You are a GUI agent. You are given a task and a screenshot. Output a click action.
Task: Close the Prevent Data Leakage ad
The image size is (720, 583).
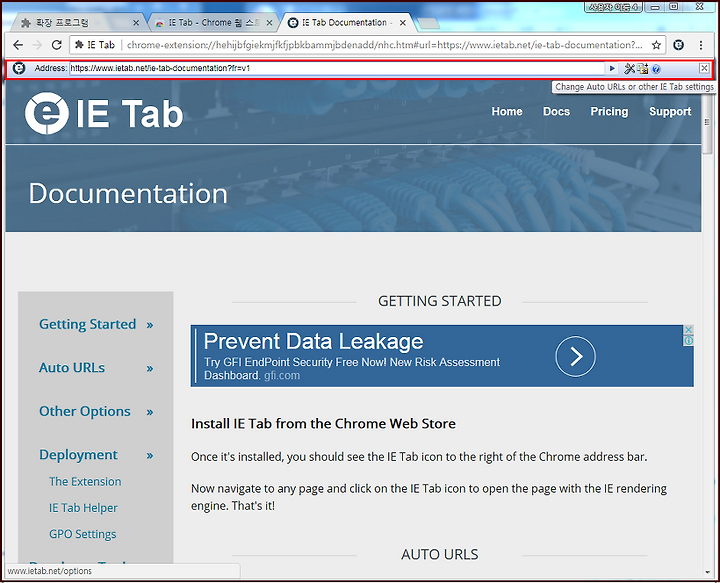pyautogui.click(x=688, y=330)
